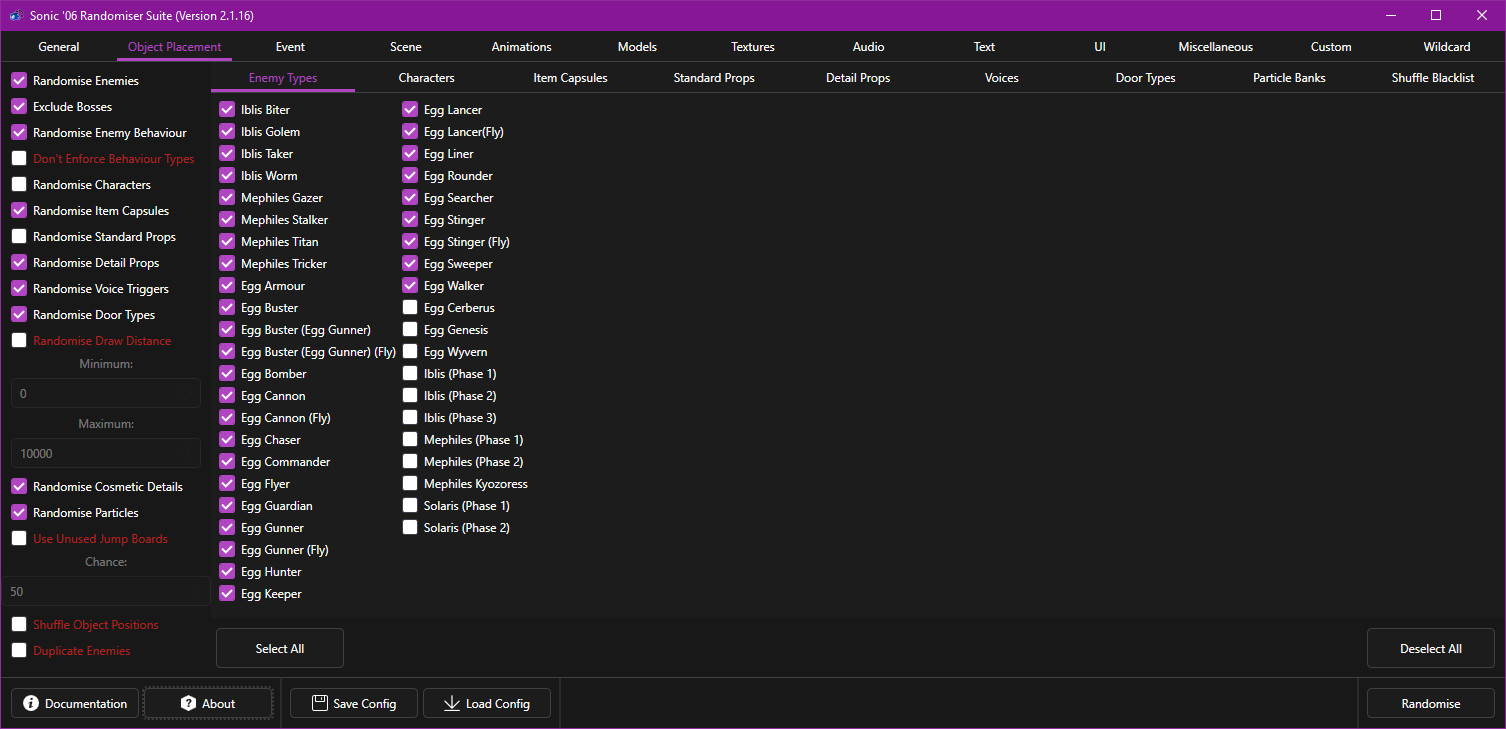Click the Documentation info icon

coord(31,703)
